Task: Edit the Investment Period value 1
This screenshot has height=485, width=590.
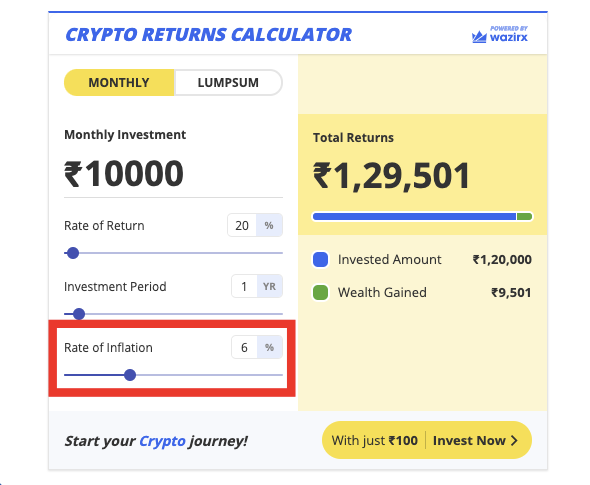Action: tap(244, 286)
